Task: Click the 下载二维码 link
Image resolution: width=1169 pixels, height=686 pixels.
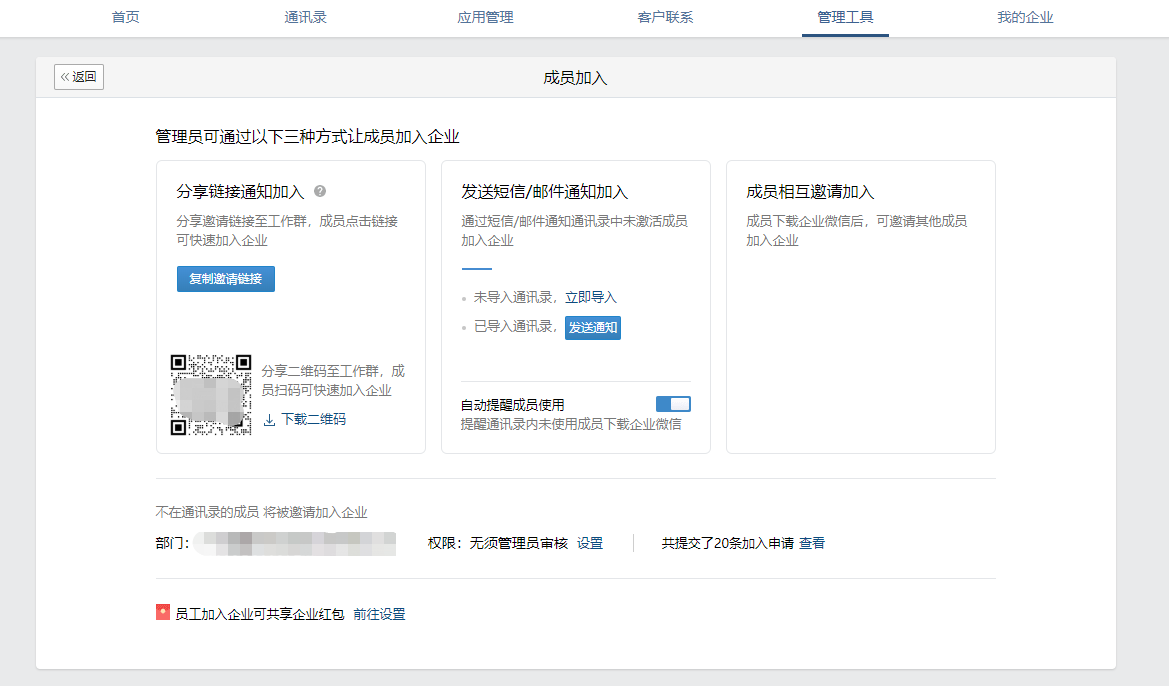Action: click(313, 420)
